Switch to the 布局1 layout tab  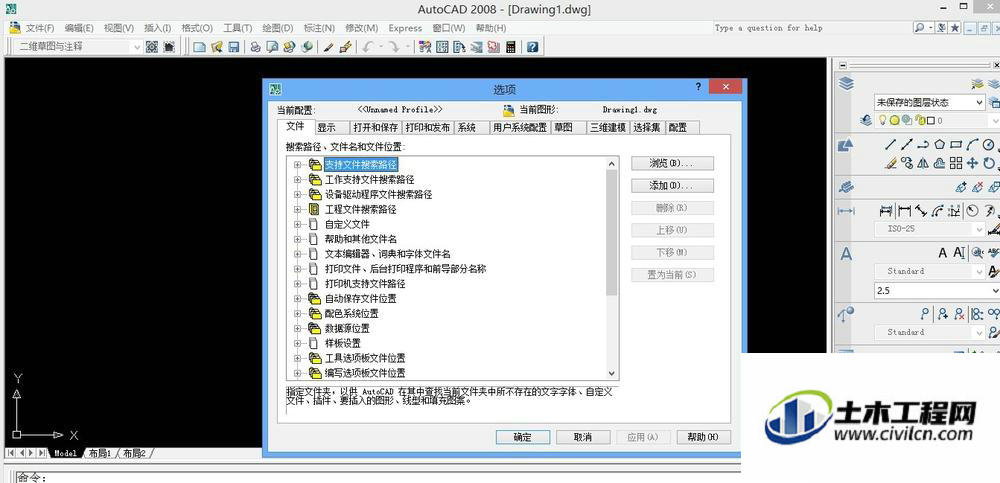pos(99,453)
